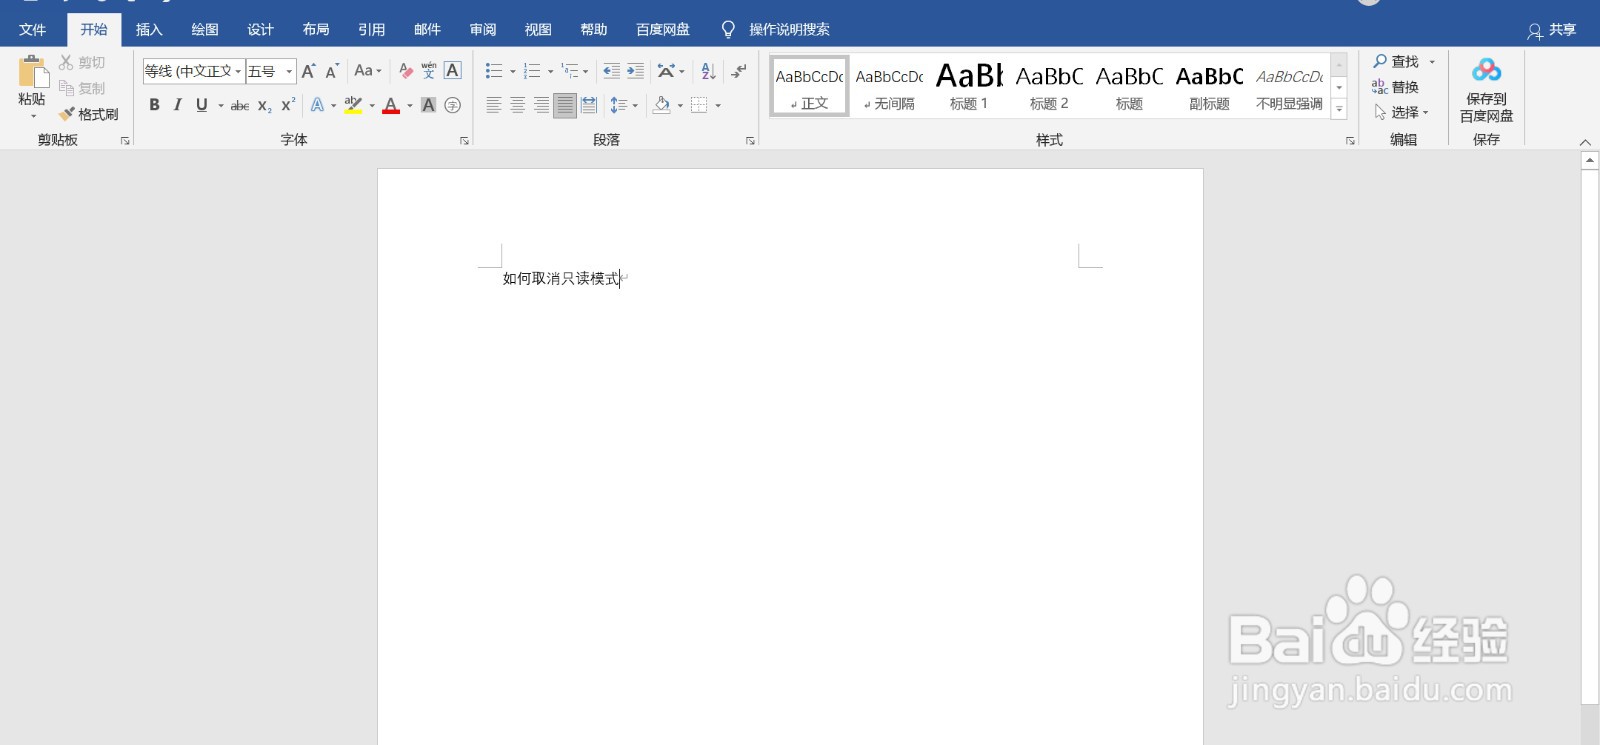
Task: Open the font name combo box
Action: [194, 71]
